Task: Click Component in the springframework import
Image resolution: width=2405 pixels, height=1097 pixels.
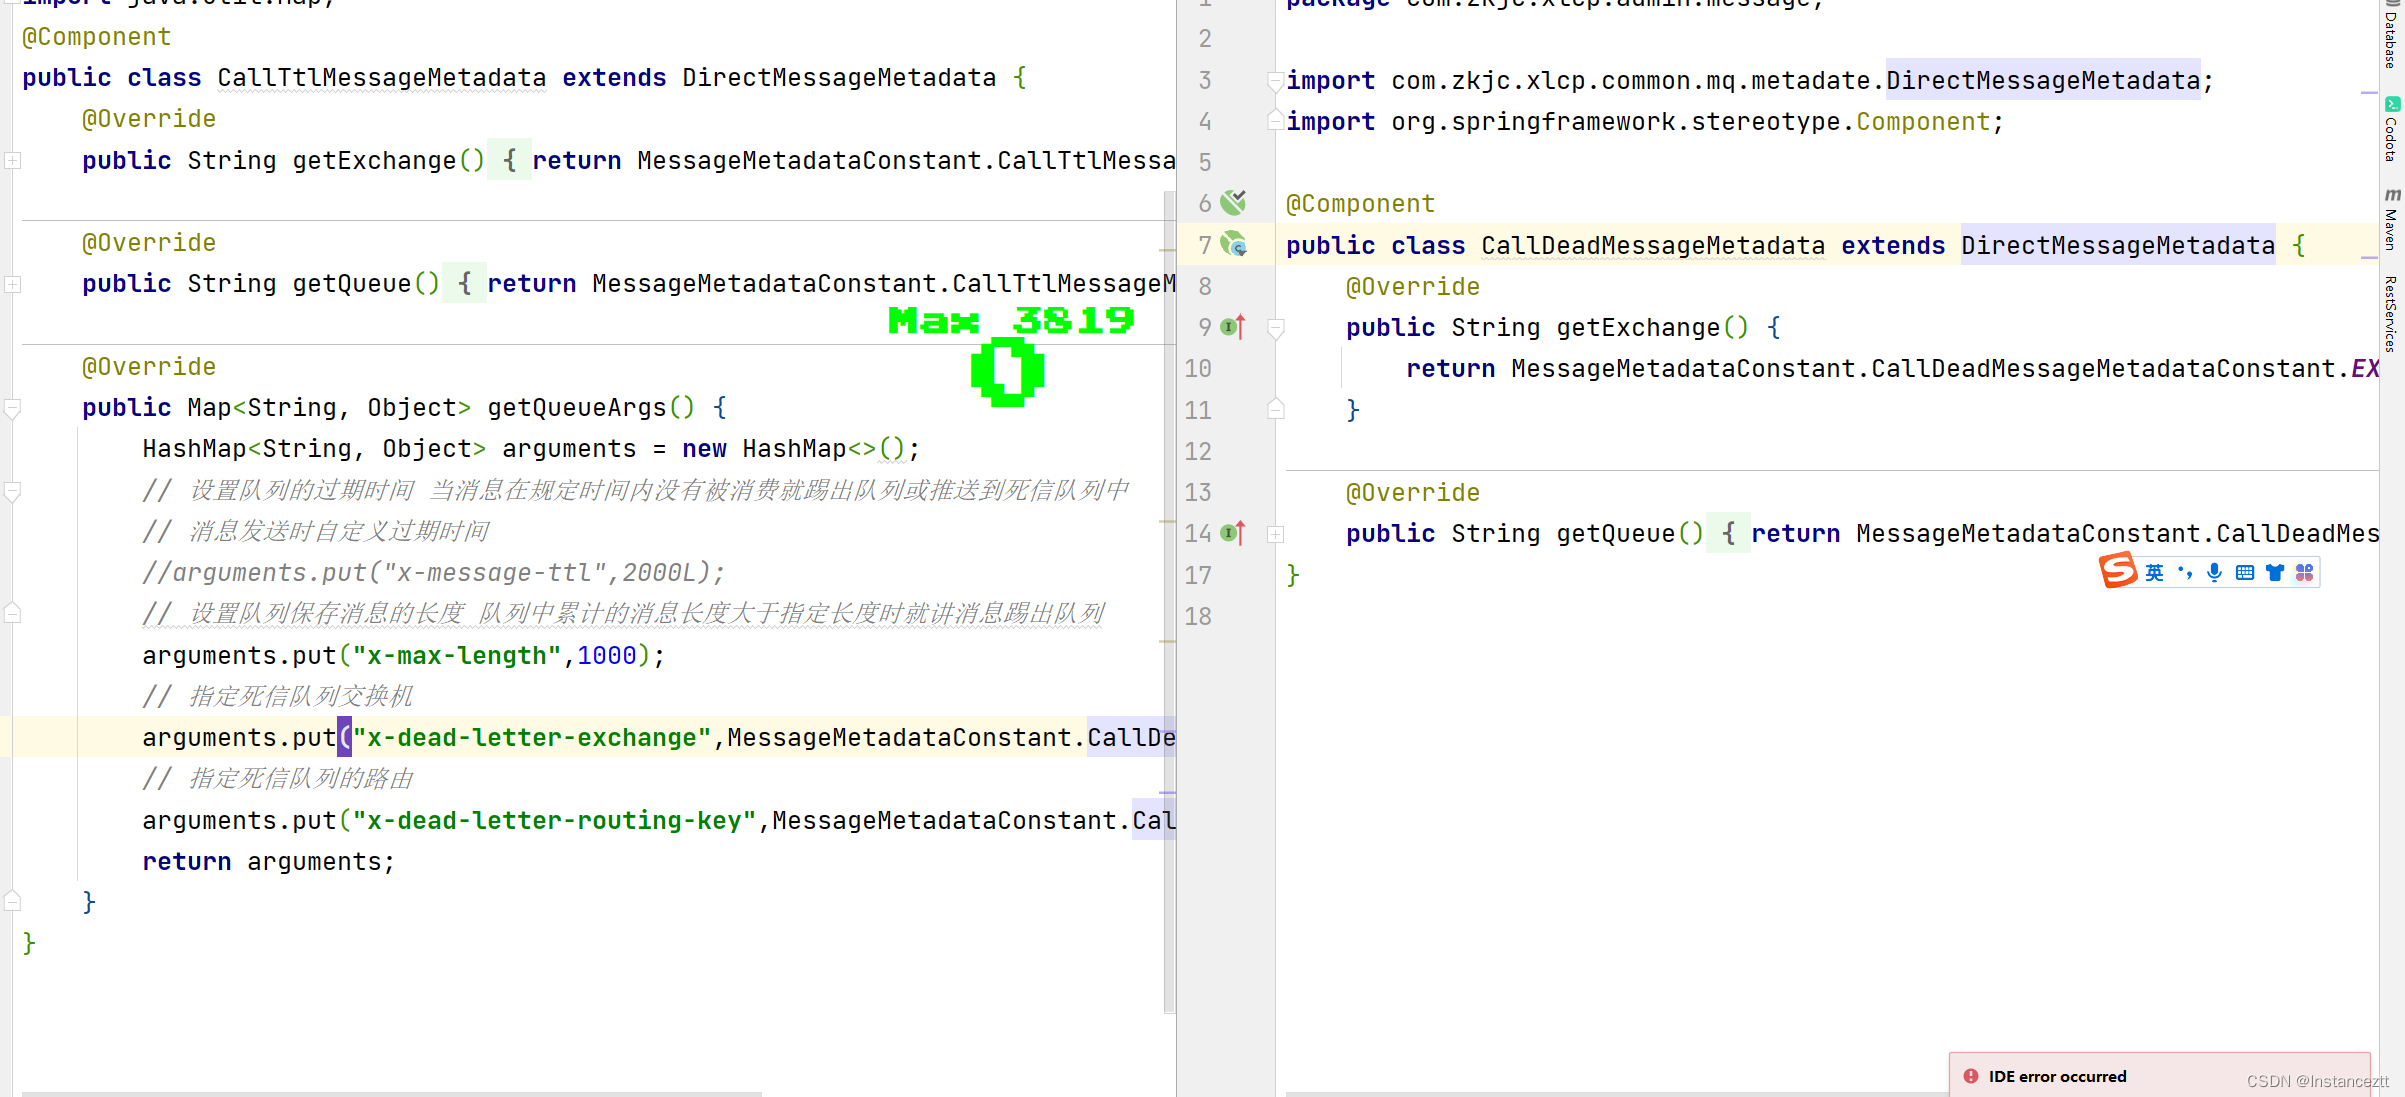Action: click(x=1923, y=121)
